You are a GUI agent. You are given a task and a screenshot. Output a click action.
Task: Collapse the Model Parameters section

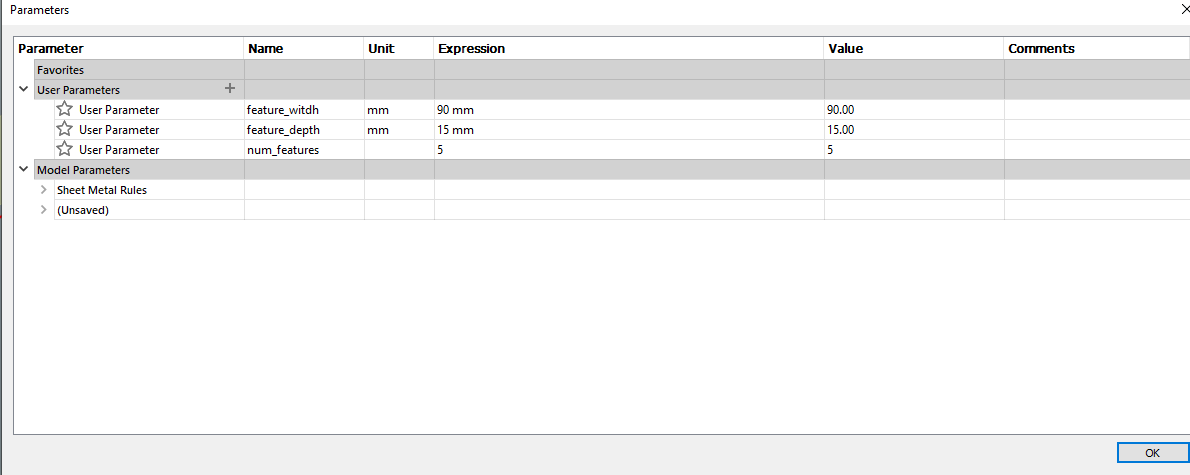click(24, 170)
